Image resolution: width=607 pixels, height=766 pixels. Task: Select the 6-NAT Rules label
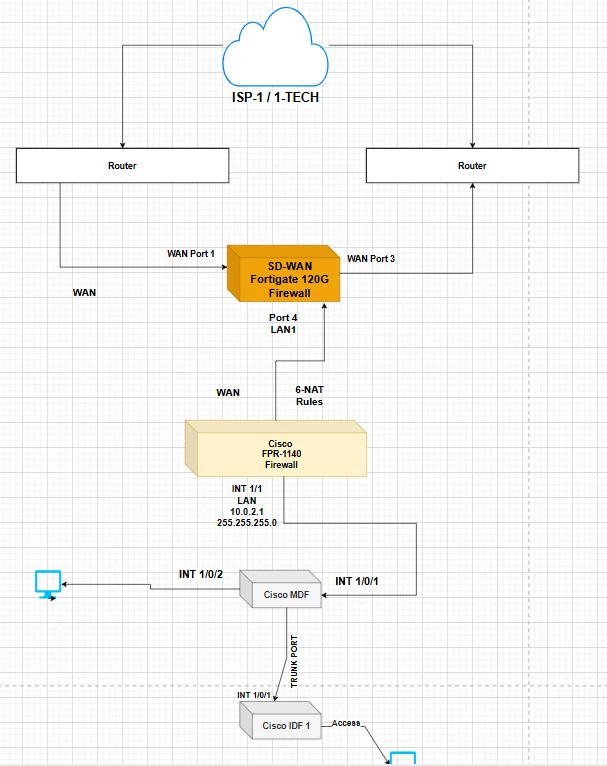coord(310,396)
